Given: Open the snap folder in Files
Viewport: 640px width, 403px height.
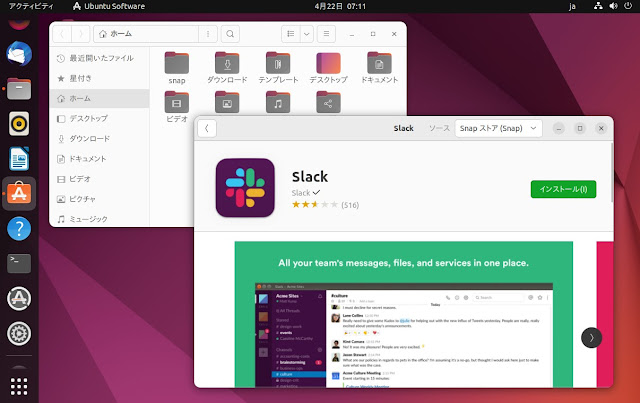Looking at the screenshot, I should [x=177, y=68].
